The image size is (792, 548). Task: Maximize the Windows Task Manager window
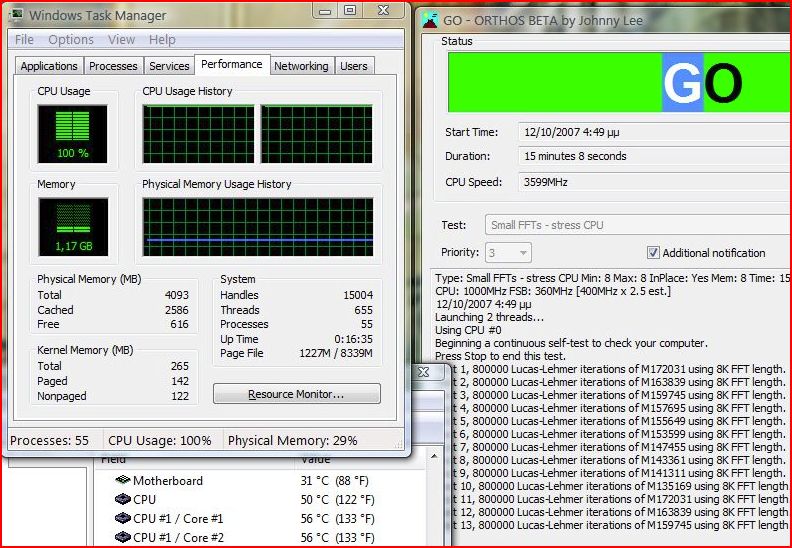350,11
